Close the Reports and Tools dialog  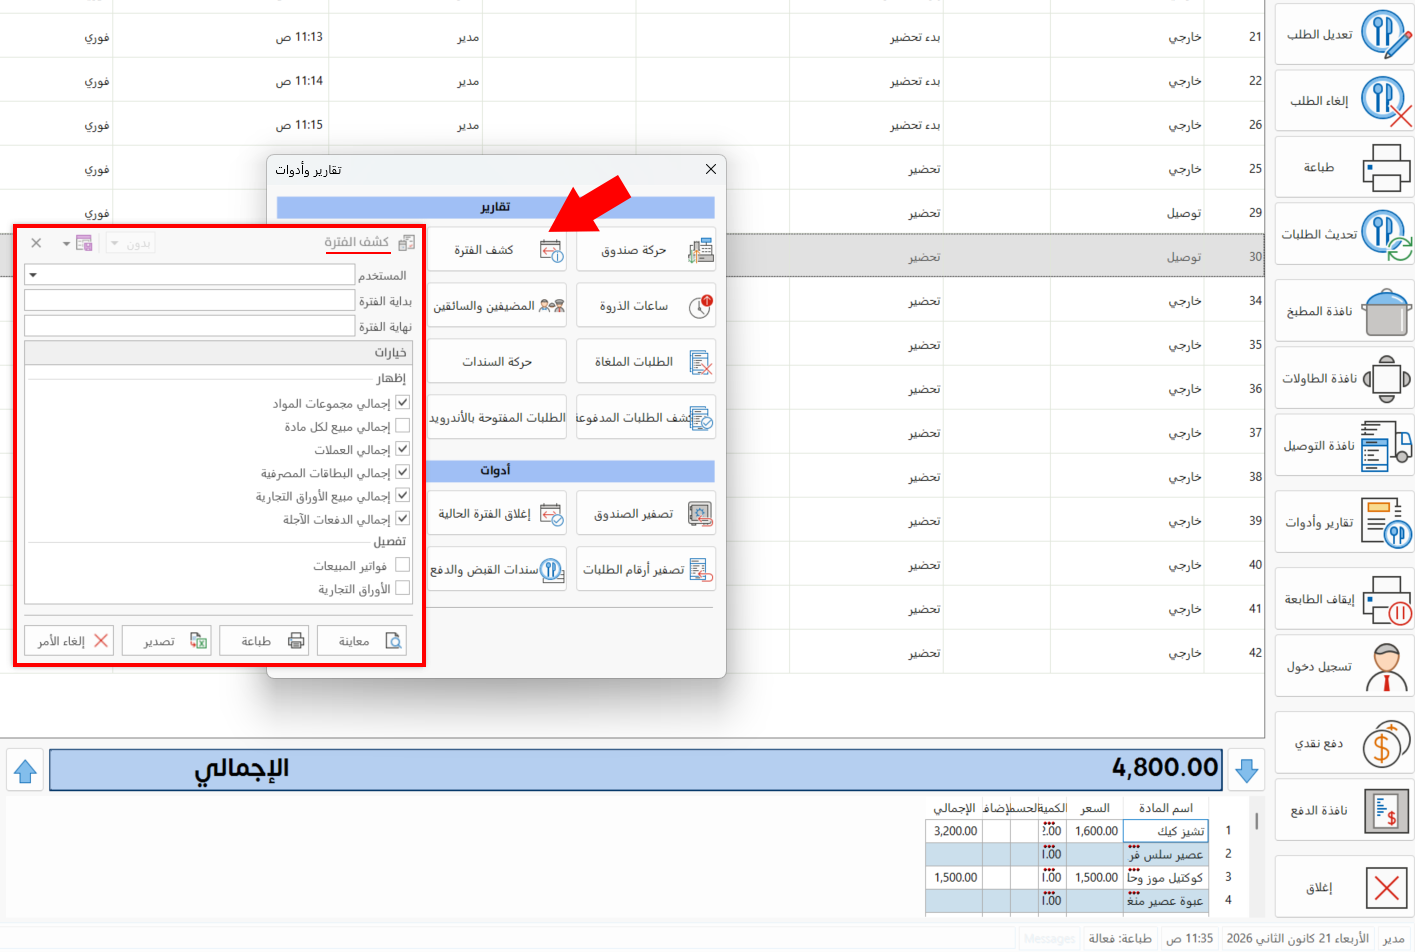[711, 169]
